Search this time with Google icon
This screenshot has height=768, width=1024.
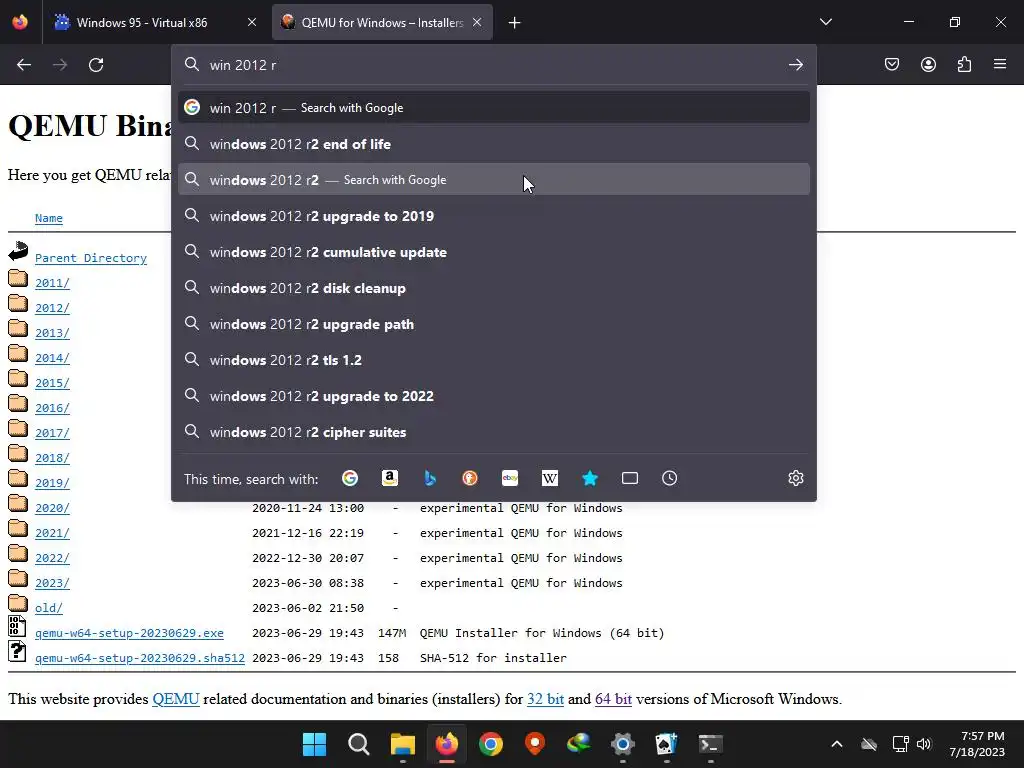[x=350, y=479]
